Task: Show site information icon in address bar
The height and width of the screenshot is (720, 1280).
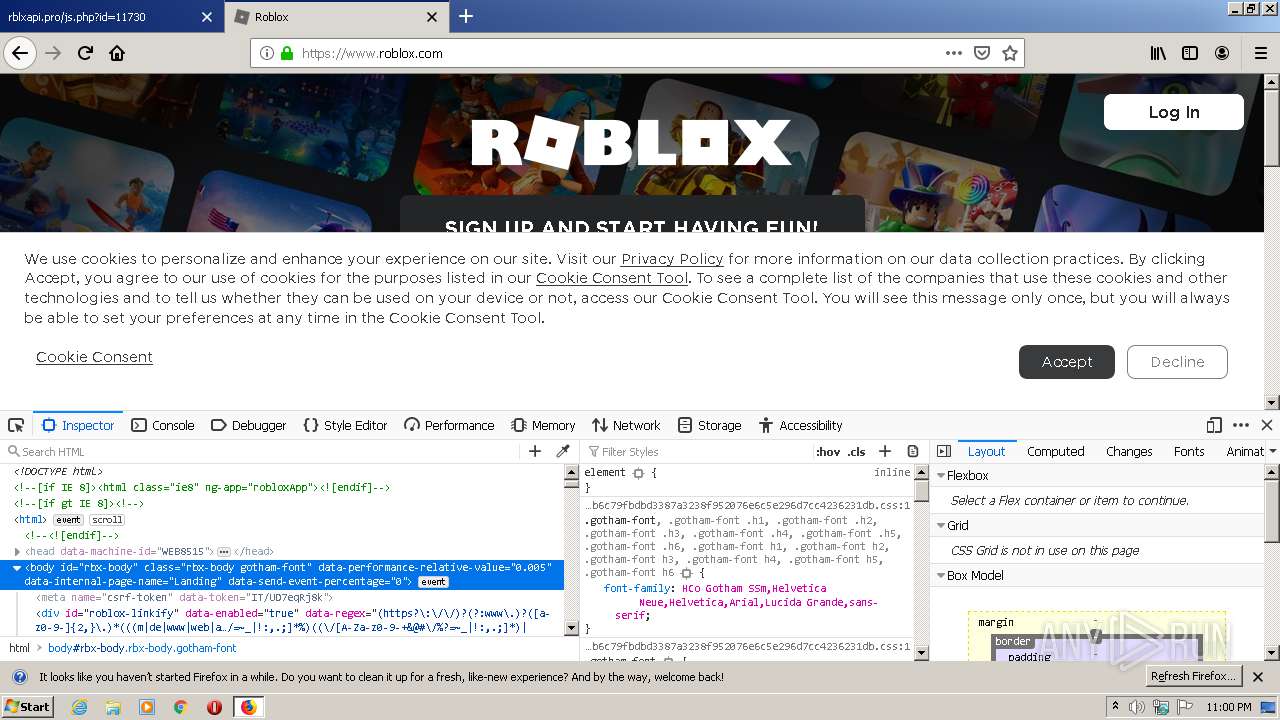Action: [x=267, y=53]
